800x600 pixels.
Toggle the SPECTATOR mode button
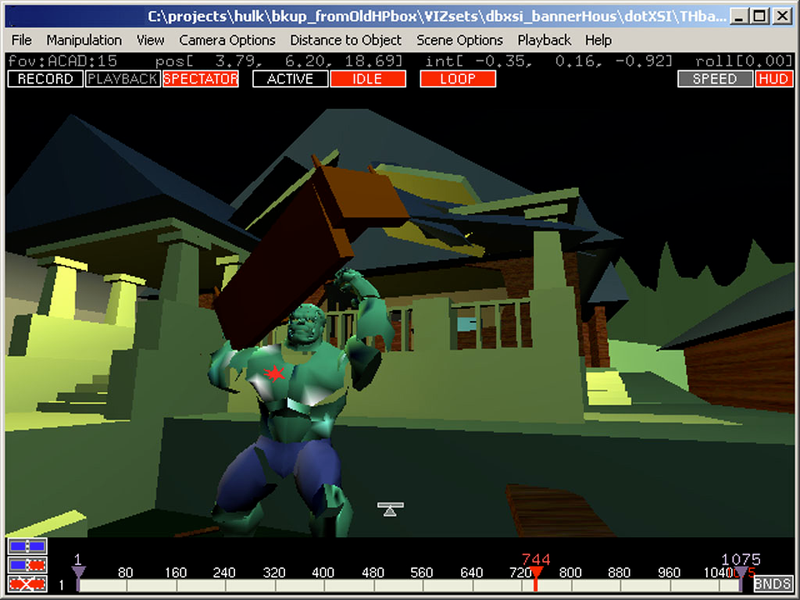[201, 79]
